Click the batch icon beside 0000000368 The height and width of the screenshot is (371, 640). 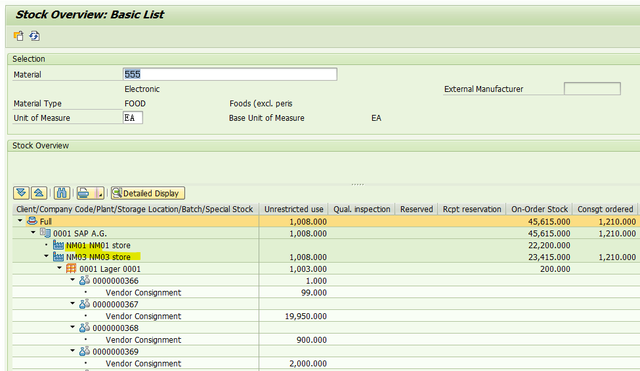84,328
